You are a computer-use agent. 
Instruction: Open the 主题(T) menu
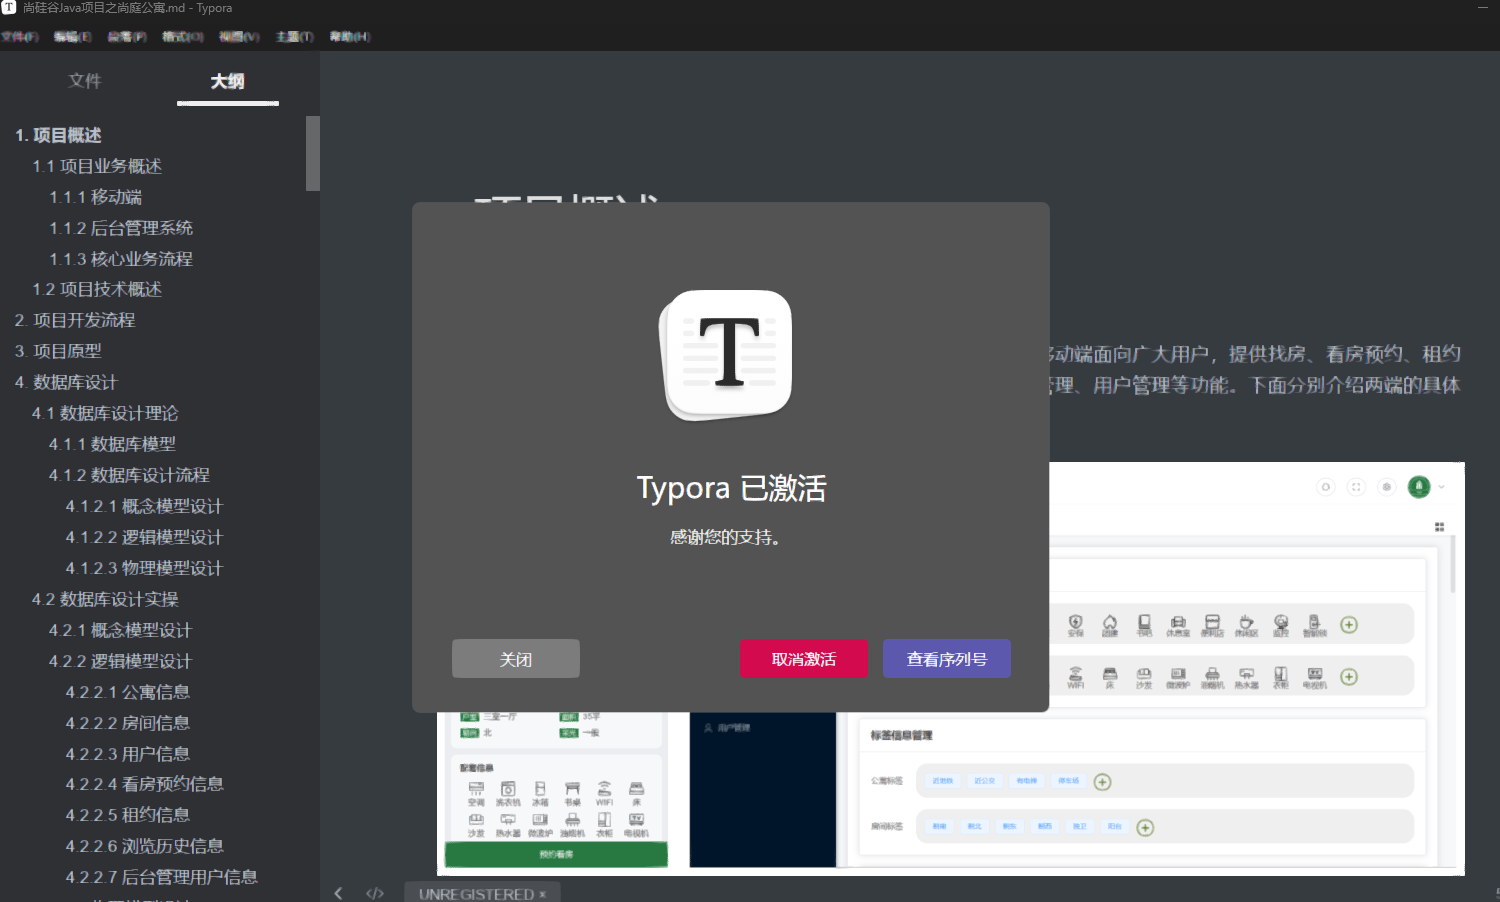(295, 37)
